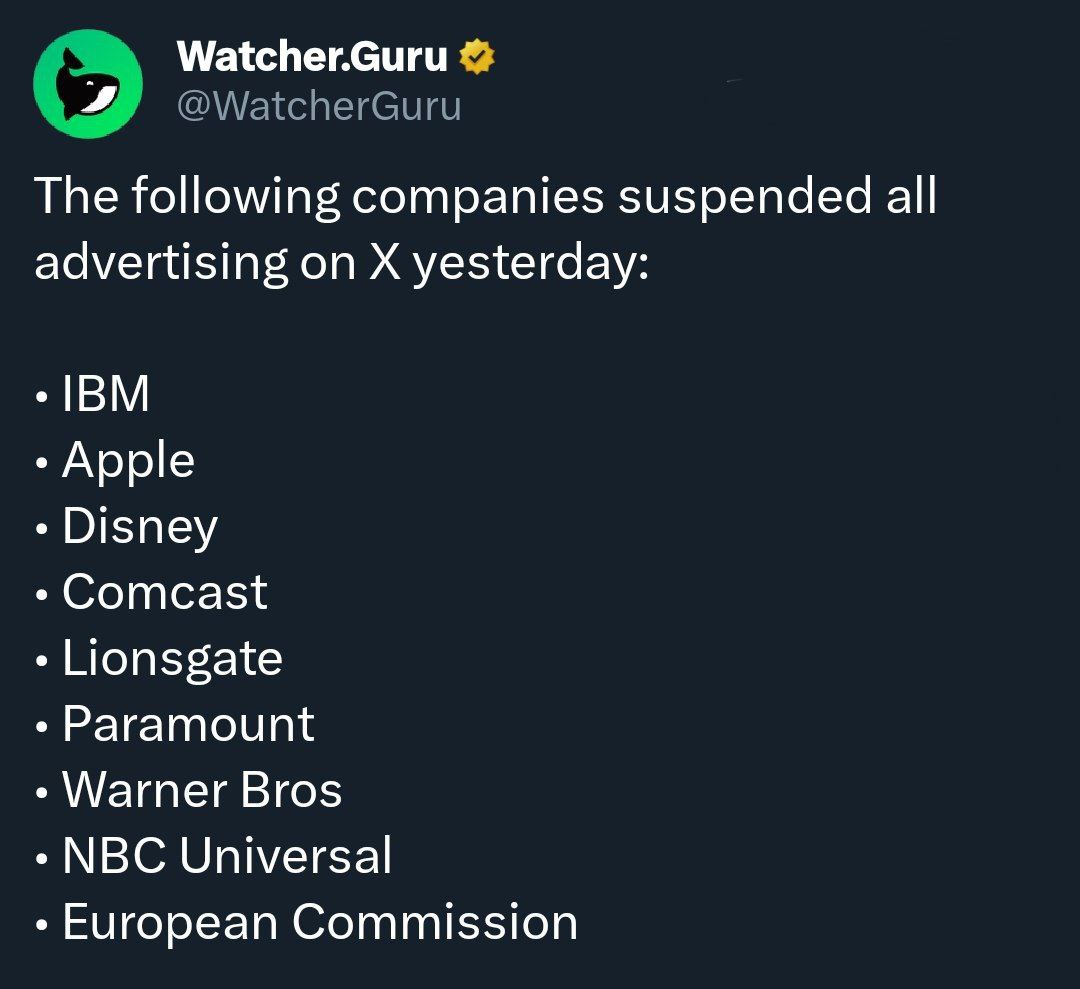Select the Warner Bros list entry
This screenshot has width=1080, height=989.
point(202,790)
